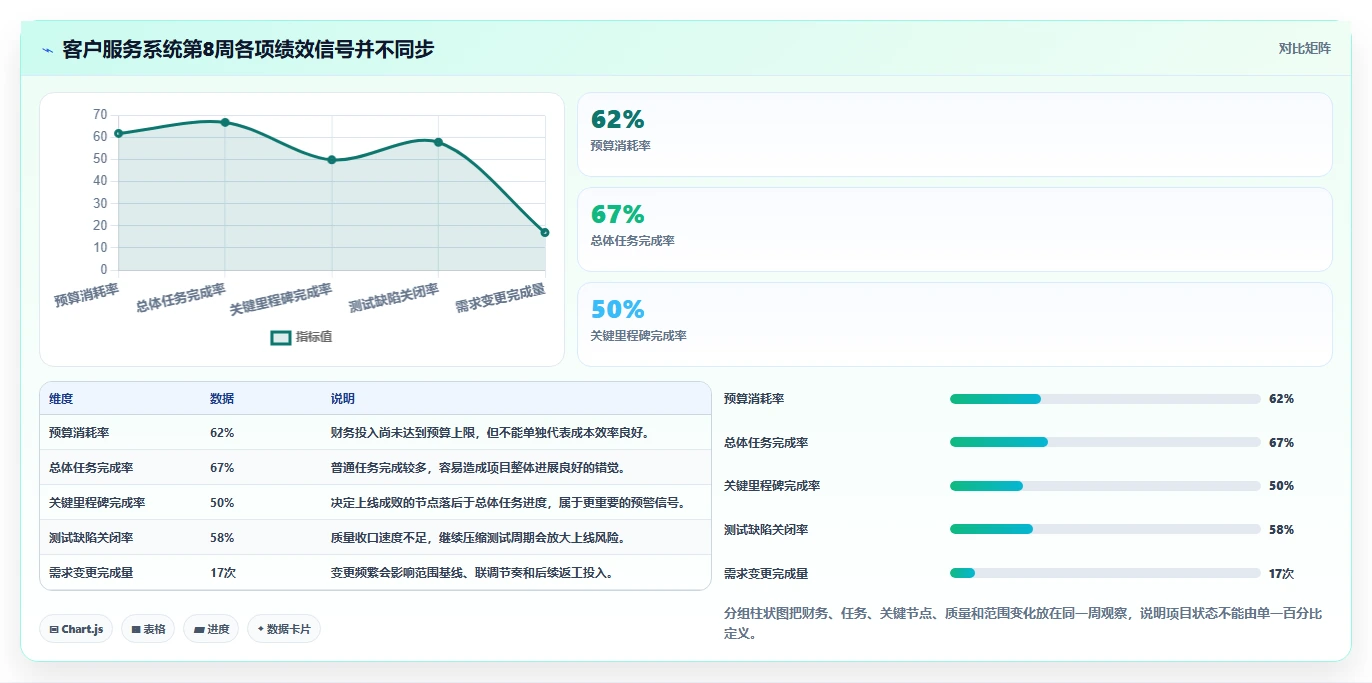
Task: Click the 预算消耗率 62% progress bar
Action: pos(1105,399)
